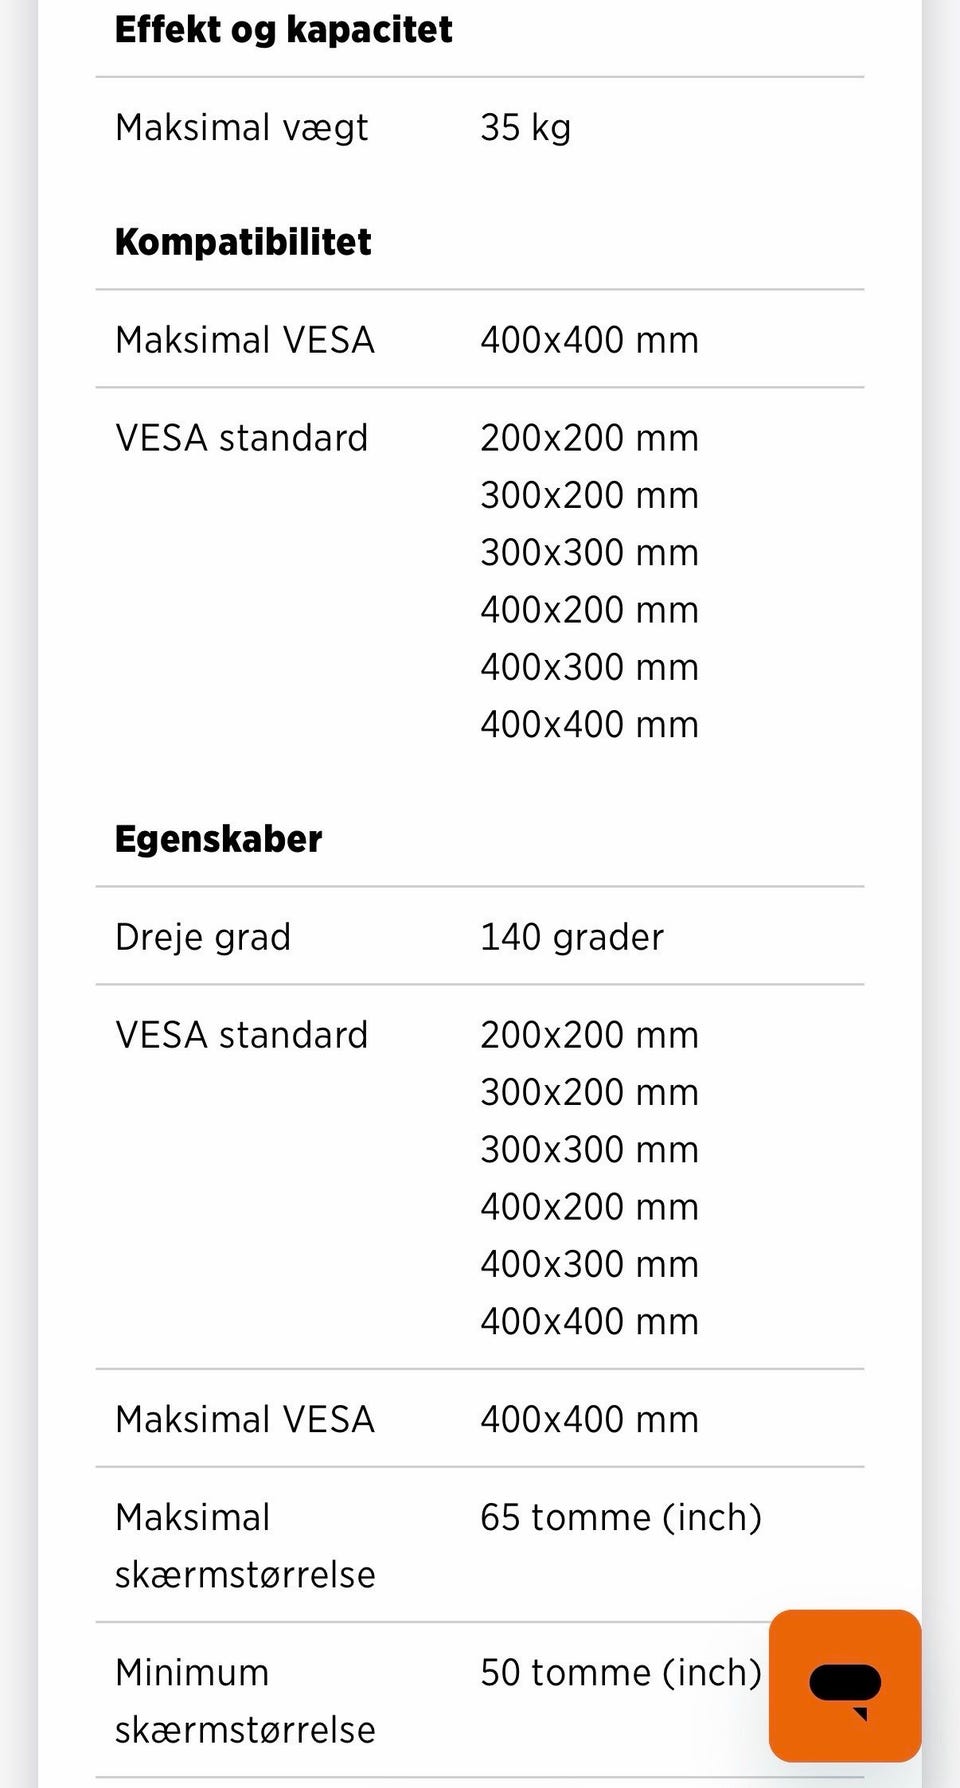Click 300x200 mm in Kompatibilitet list
Screen dimensions: 960x1788
pos(589,495)
